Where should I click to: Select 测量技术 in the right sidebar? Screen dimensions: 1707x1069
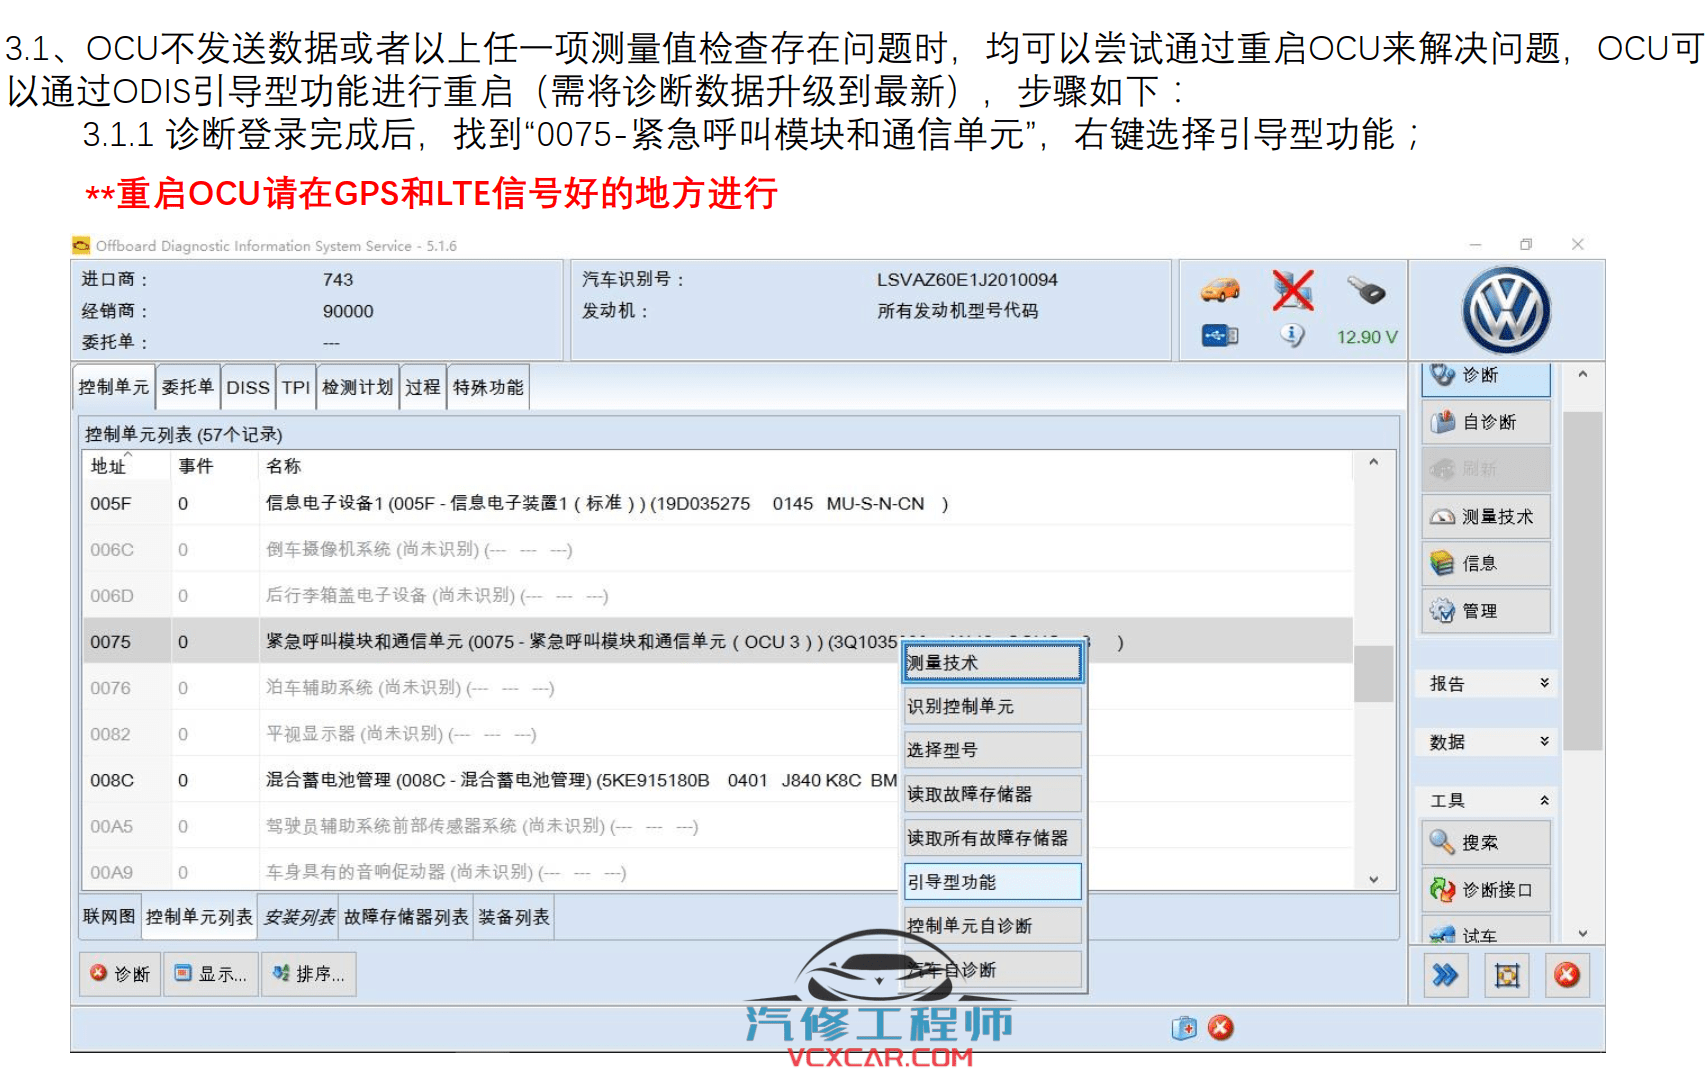click(x=1487, y=516)
